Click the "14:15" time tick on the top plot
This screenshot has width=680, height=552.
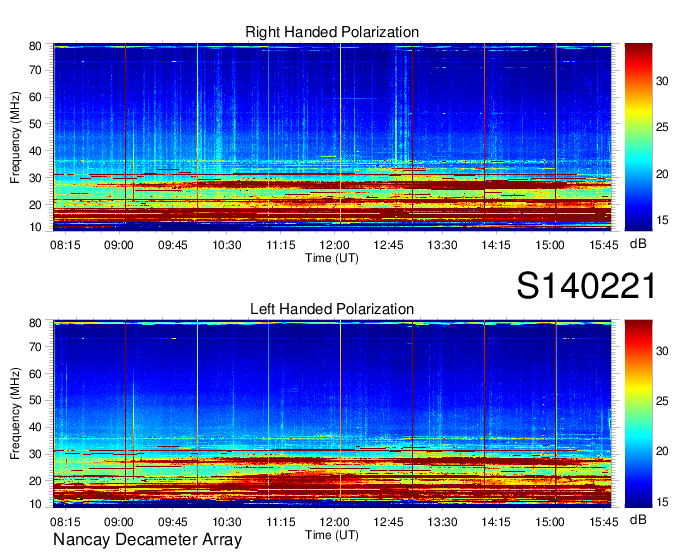click(496, 245)
